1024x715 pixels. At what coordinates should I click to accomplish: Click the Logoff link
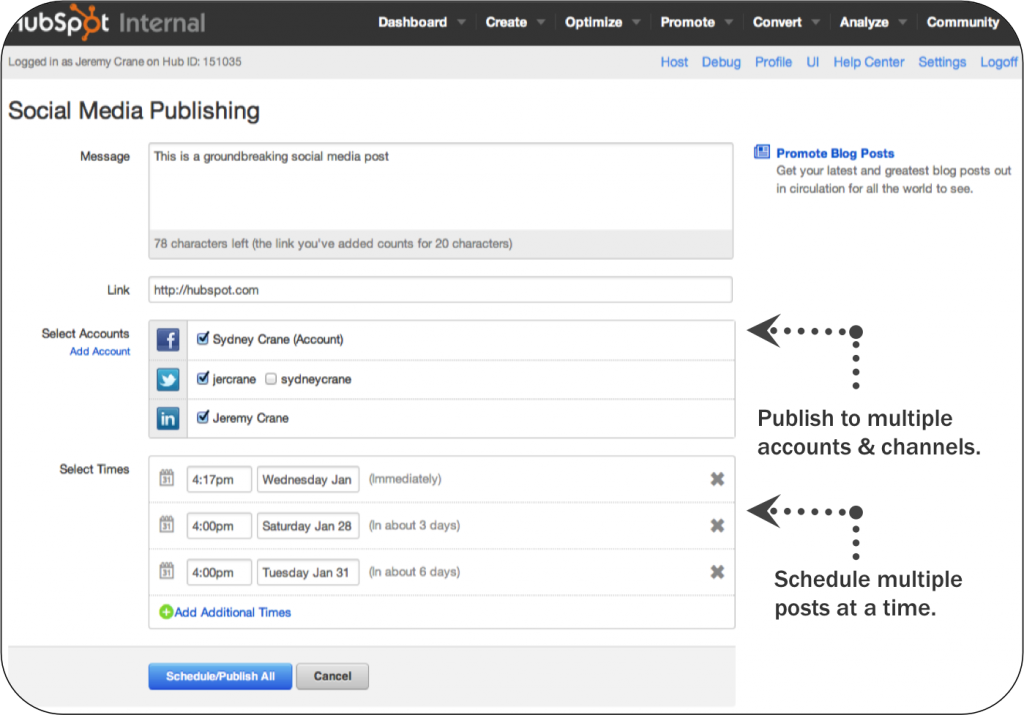coord(999,62)
